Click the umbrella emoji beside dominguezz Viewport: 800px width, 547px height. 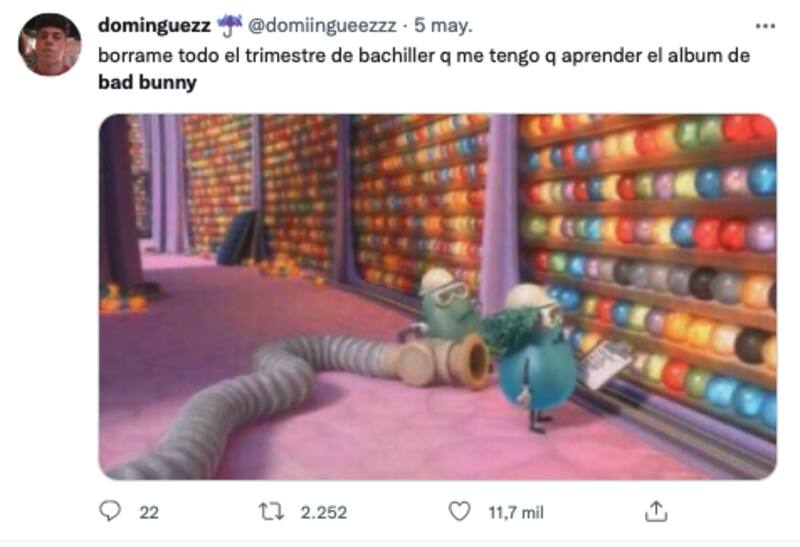tap(230, 25)
